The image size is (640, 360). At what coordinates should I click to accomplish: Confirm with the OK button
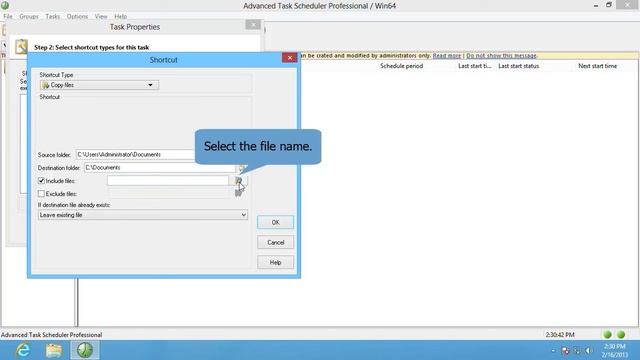(276, 222)
